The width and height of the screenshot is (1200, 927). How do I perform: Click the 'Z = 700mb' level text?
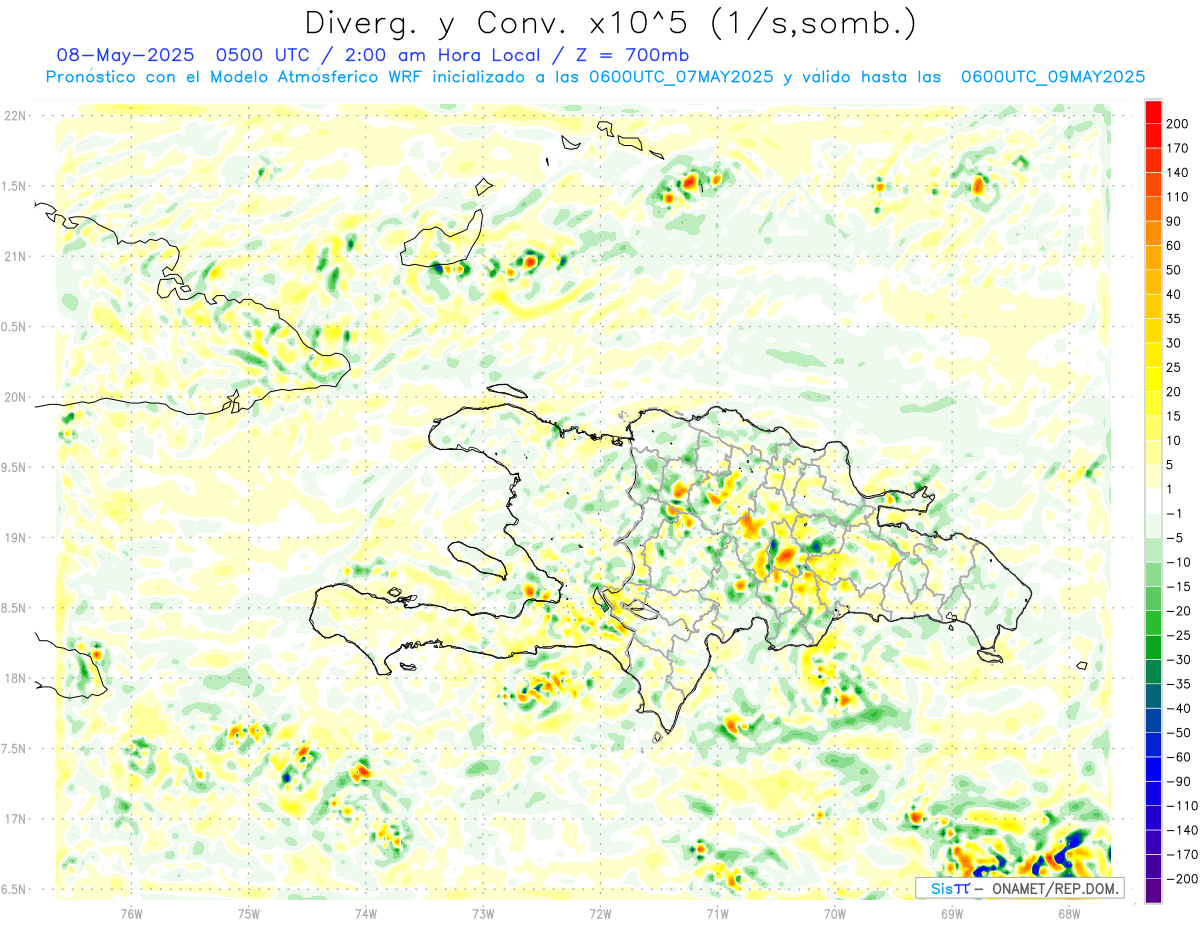click(631, 55)
